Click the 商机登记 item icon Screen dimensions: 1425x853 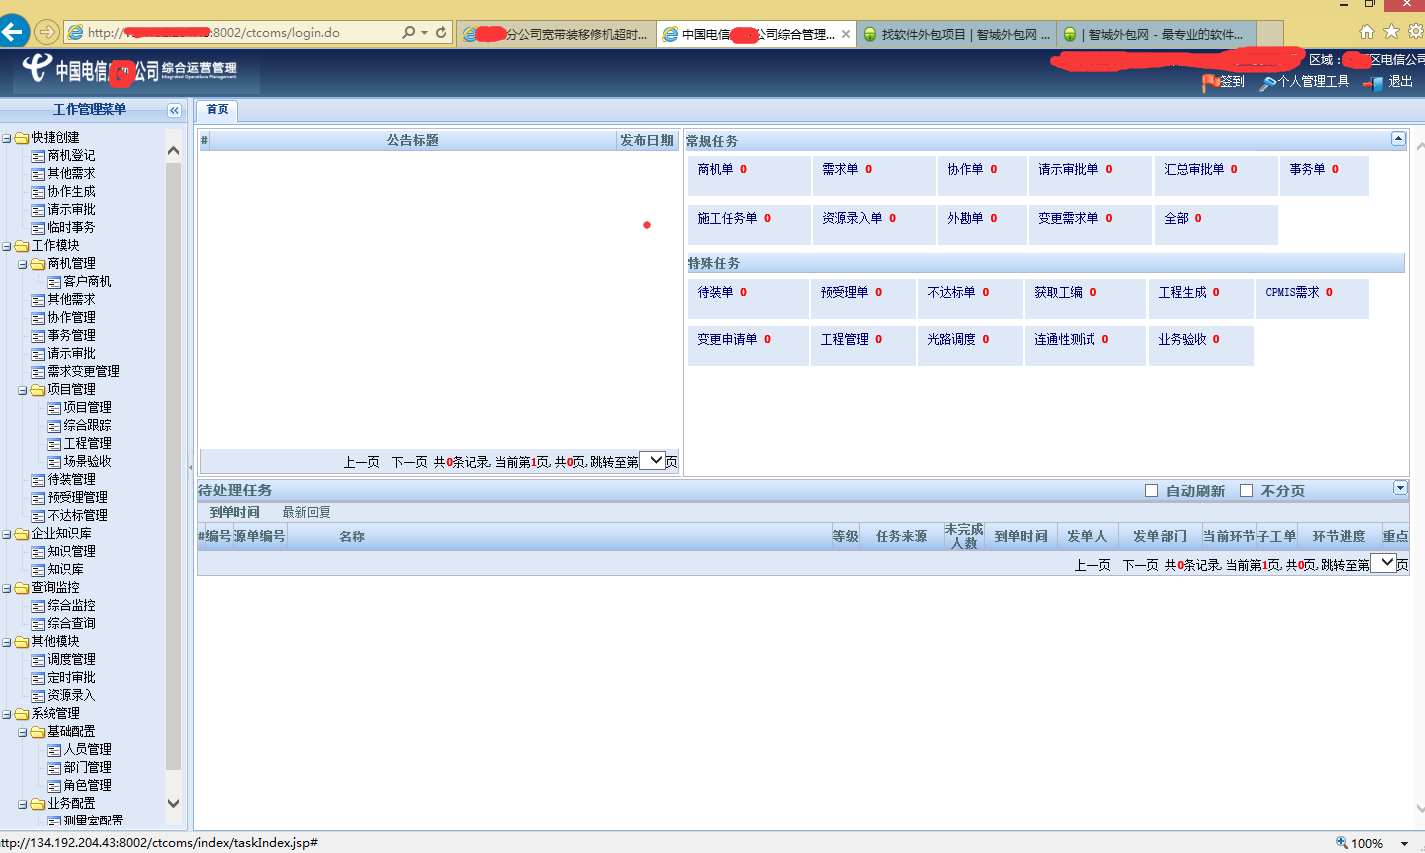[x=38, y=156]
